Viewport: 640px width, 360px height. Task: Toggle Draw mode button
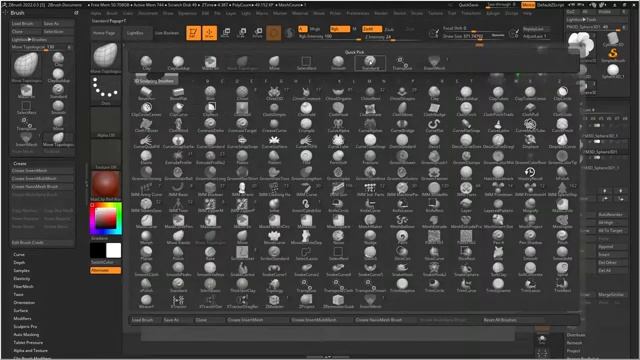pyautogui.click(x=209, y=33)
